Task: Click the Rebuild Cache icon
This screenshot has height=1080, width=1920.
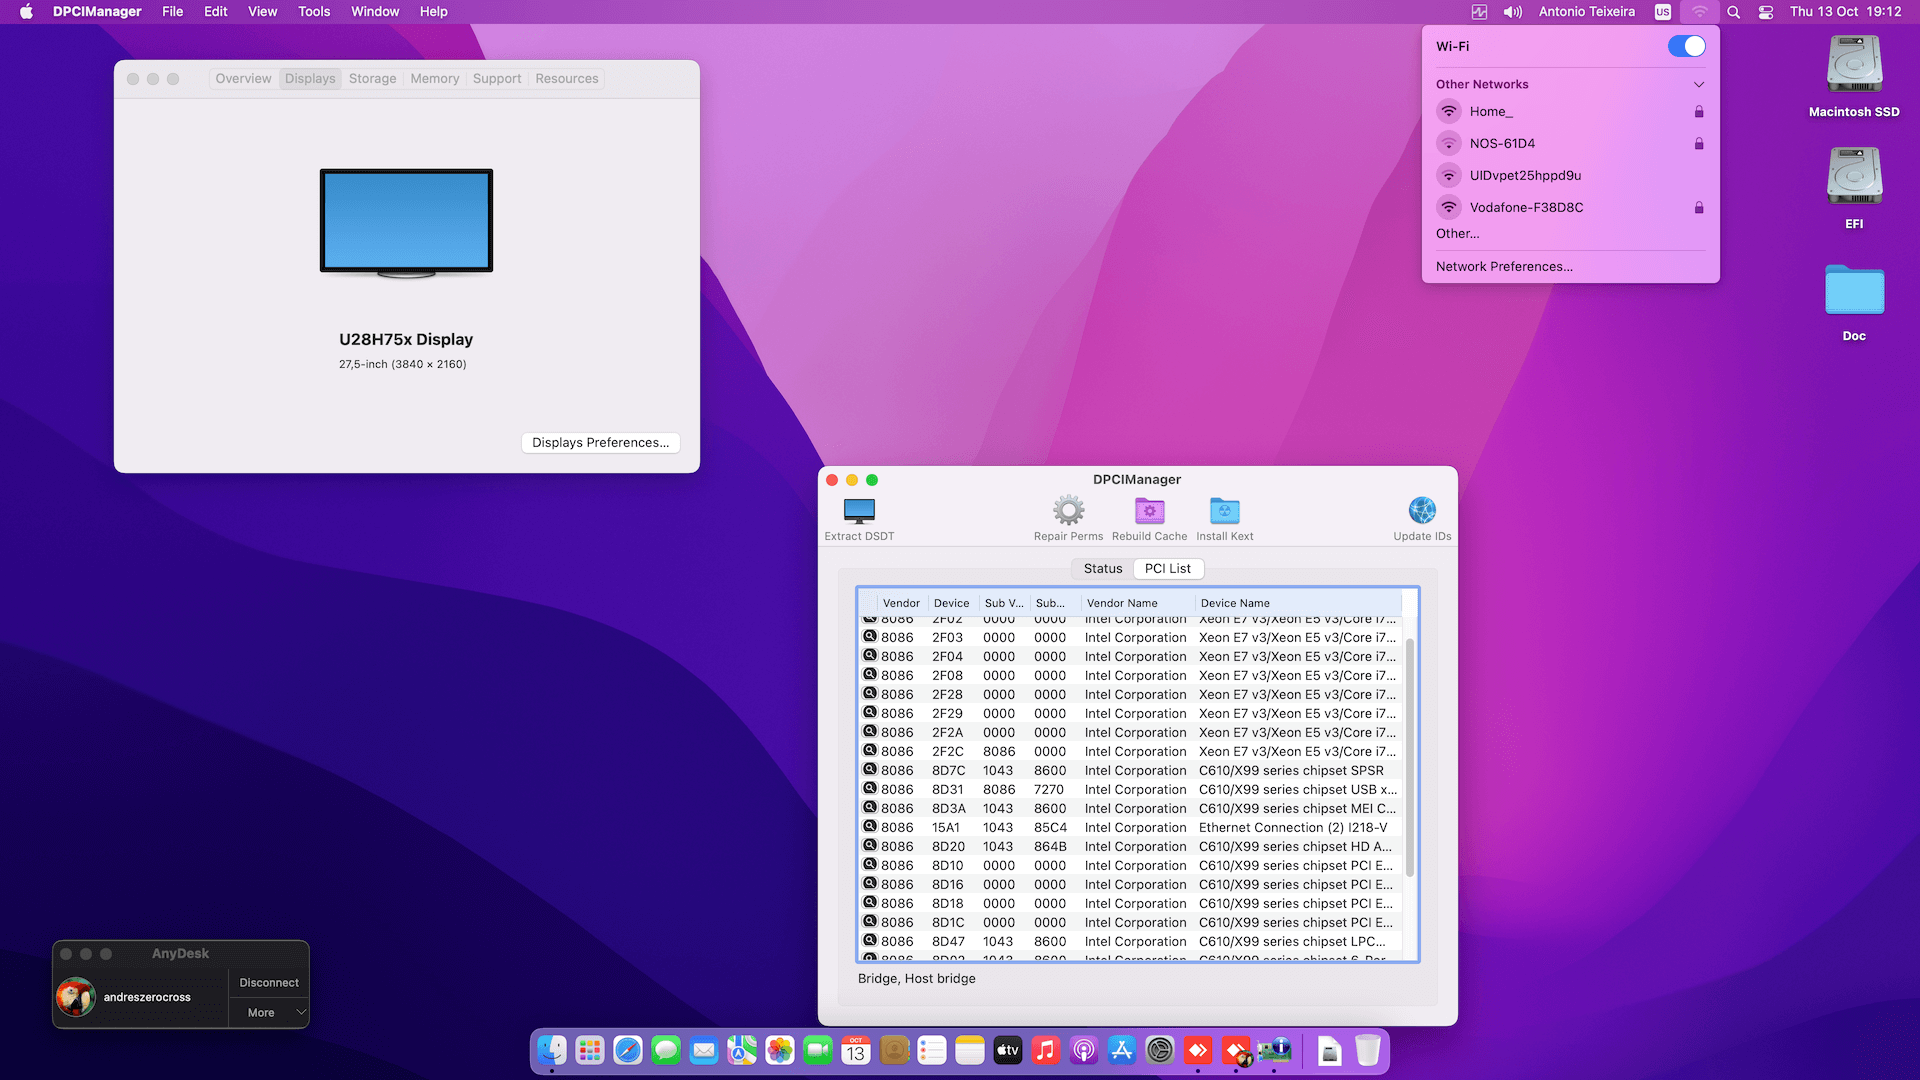Action: [1149, 511]
